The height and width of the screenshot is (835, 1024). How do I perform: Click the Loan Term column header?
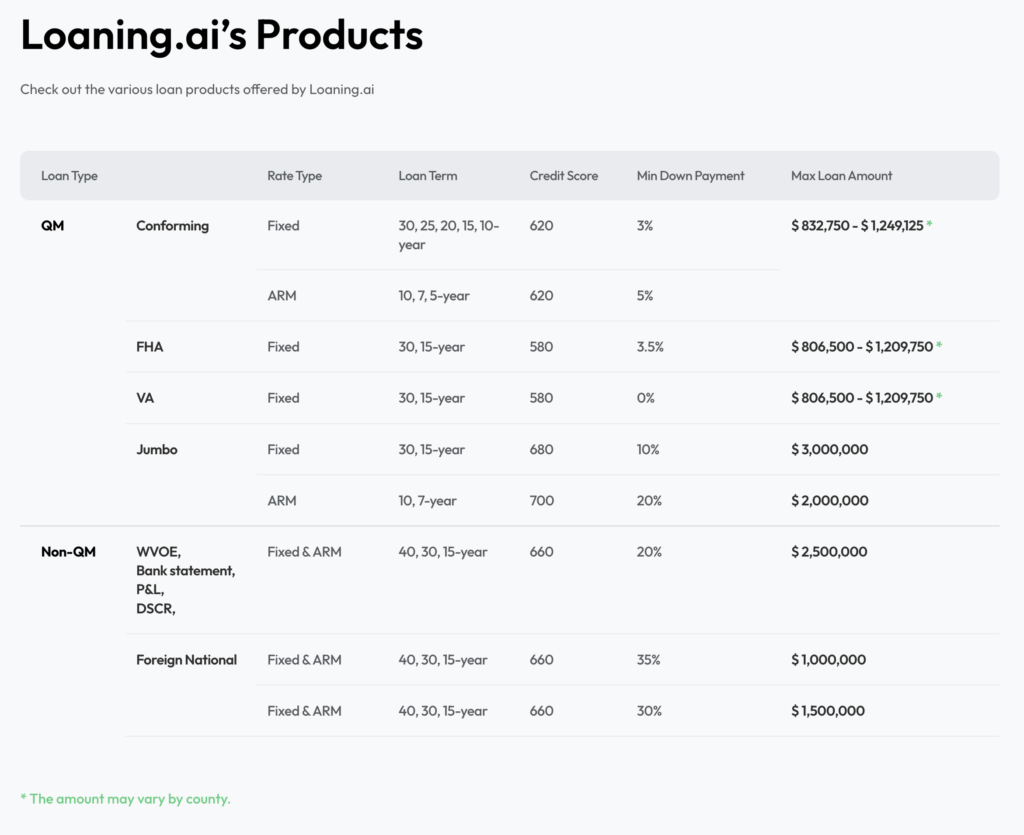pyautogui.click(x=427, y=176)
